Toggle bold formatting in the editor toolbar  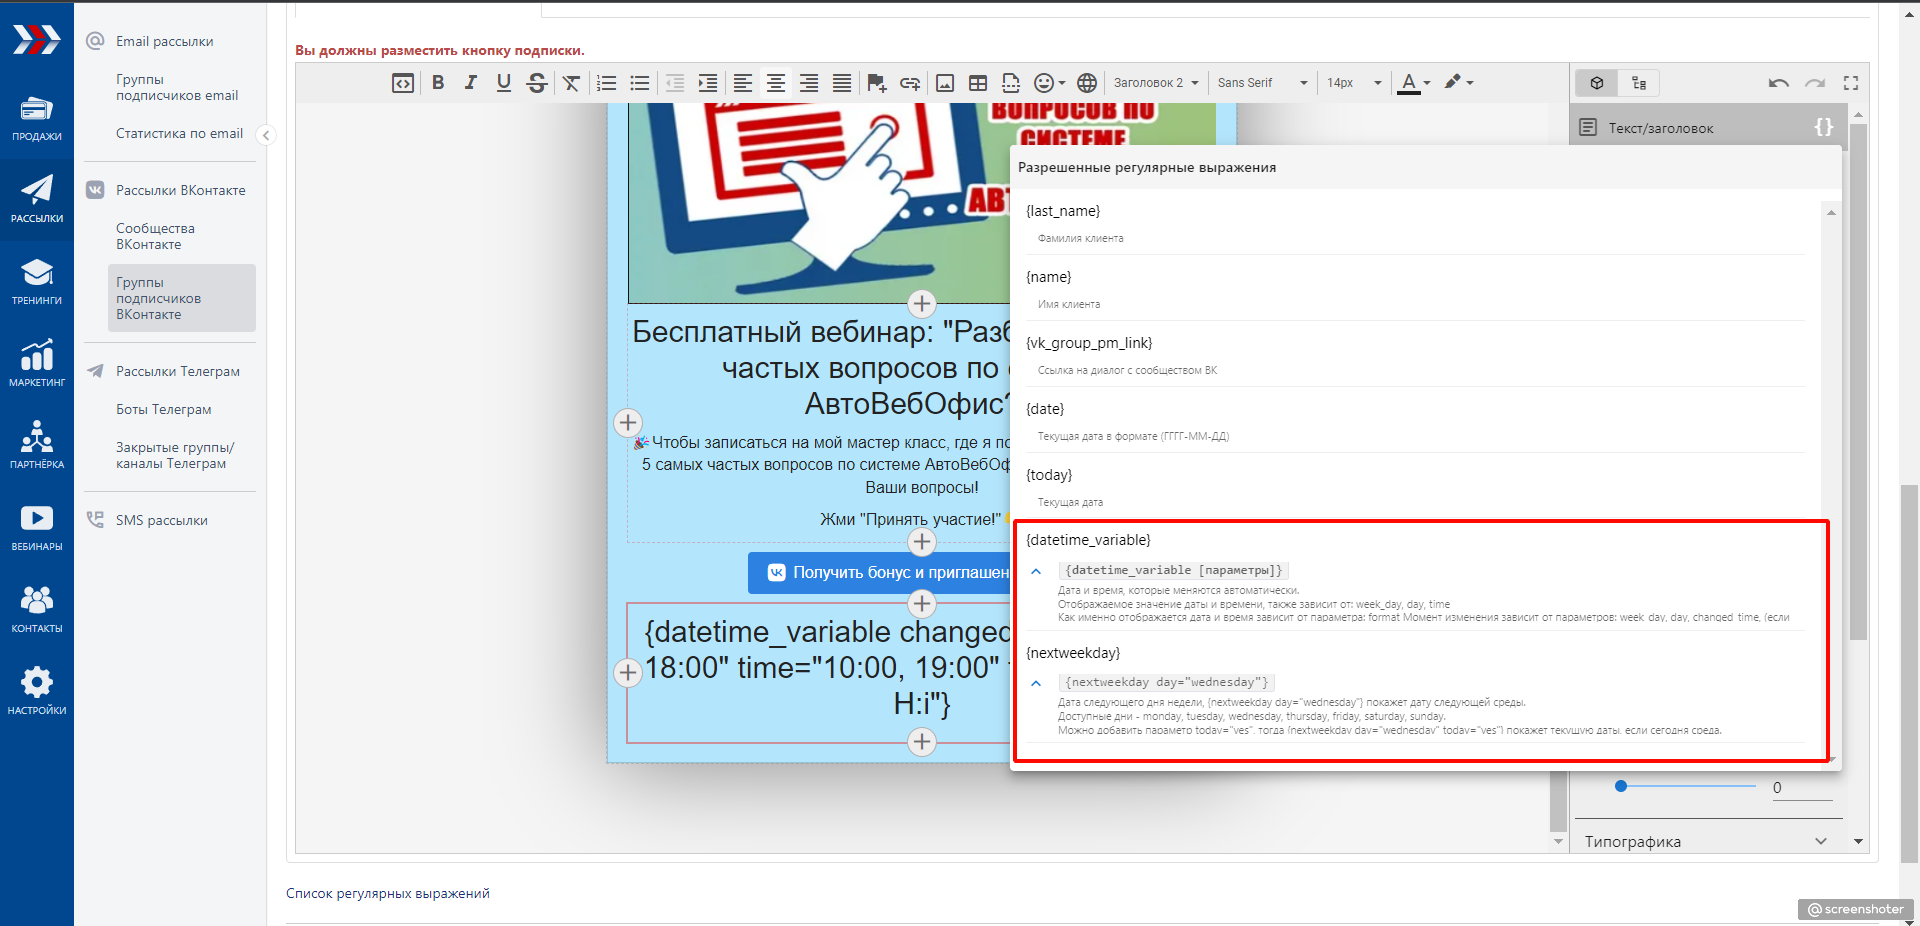pos(438,83)
